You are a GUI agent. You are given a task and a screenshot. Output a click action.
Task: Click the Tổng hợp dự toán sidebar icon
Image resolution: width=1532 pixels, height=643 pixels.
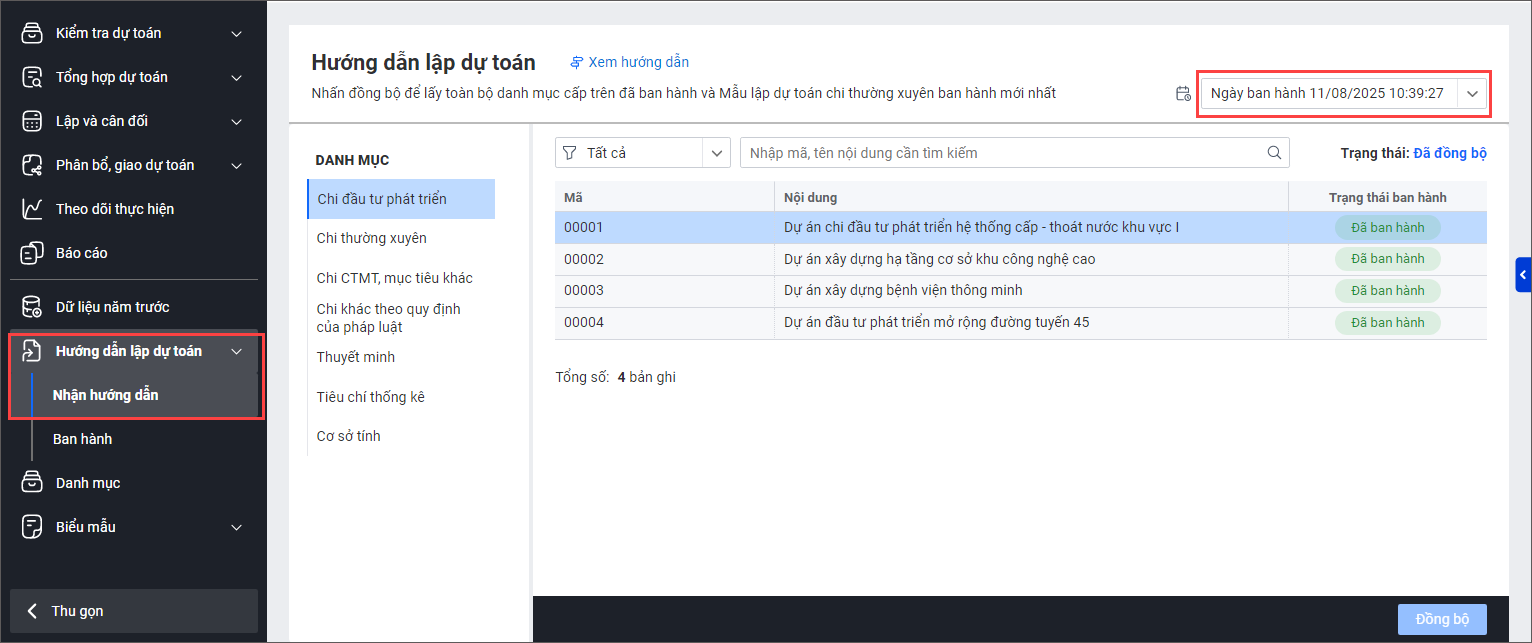[x=32, y=77]
